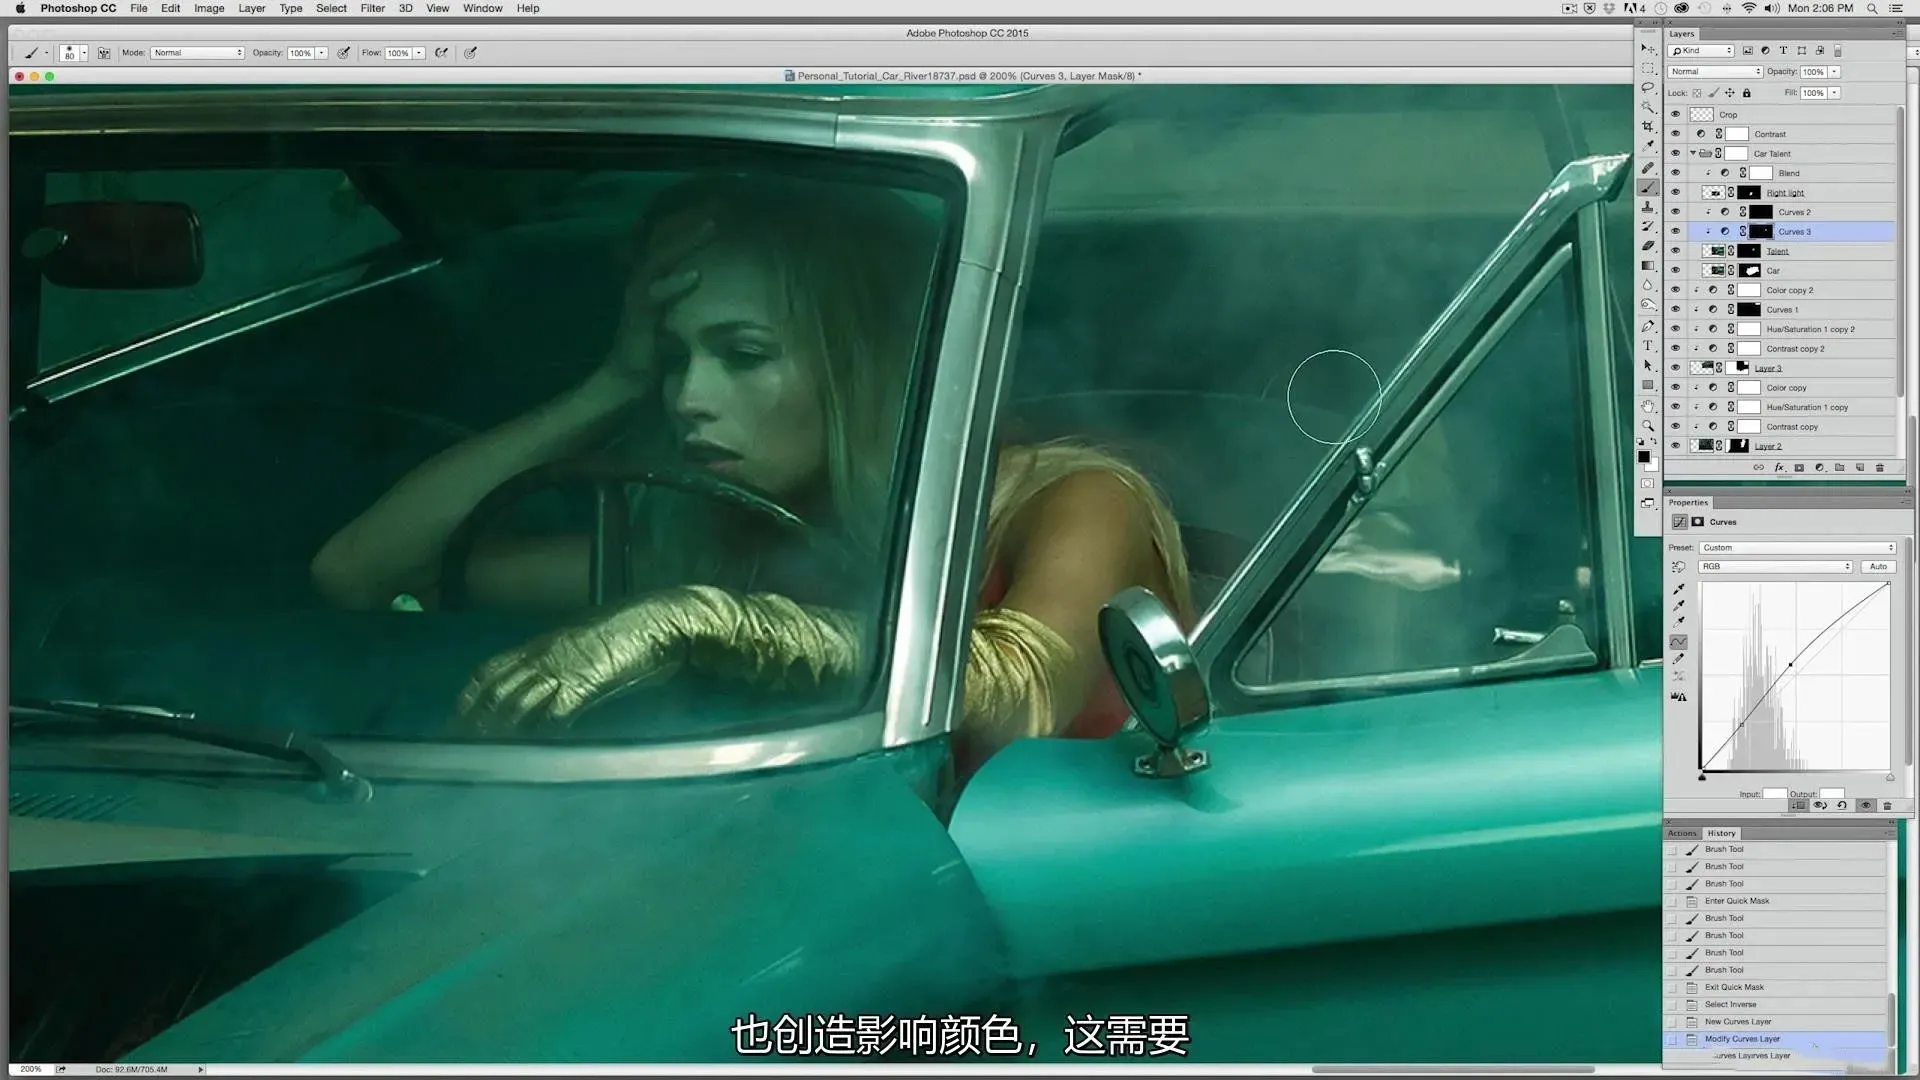
Task: Click the on-image adjustment hand icon
Action: click(x=1678, y=567)
